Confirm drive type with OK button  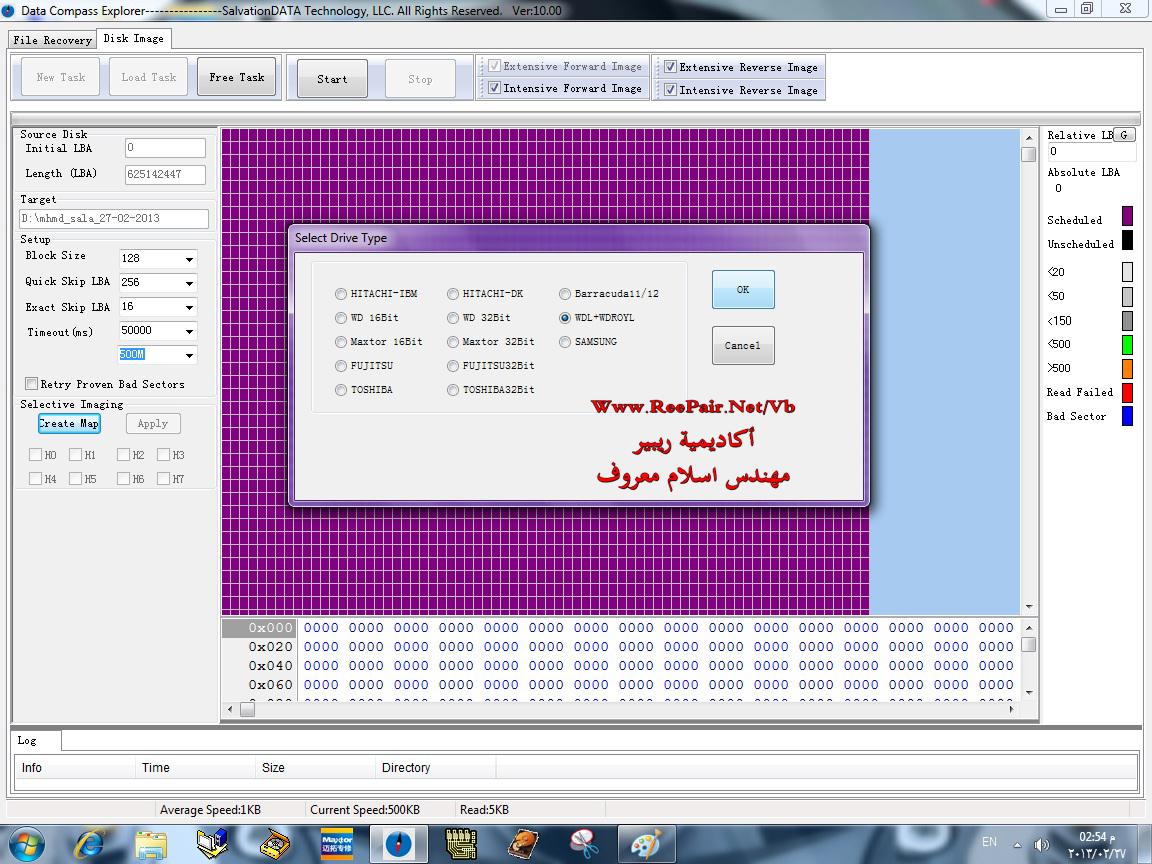pos(742,290)
